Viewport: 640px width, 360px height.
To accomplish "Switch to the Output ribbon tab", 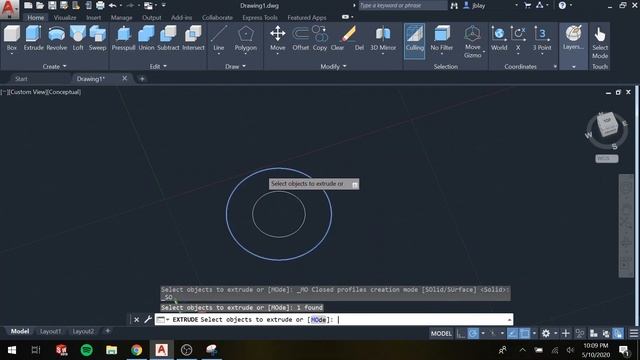I will 151,18.
